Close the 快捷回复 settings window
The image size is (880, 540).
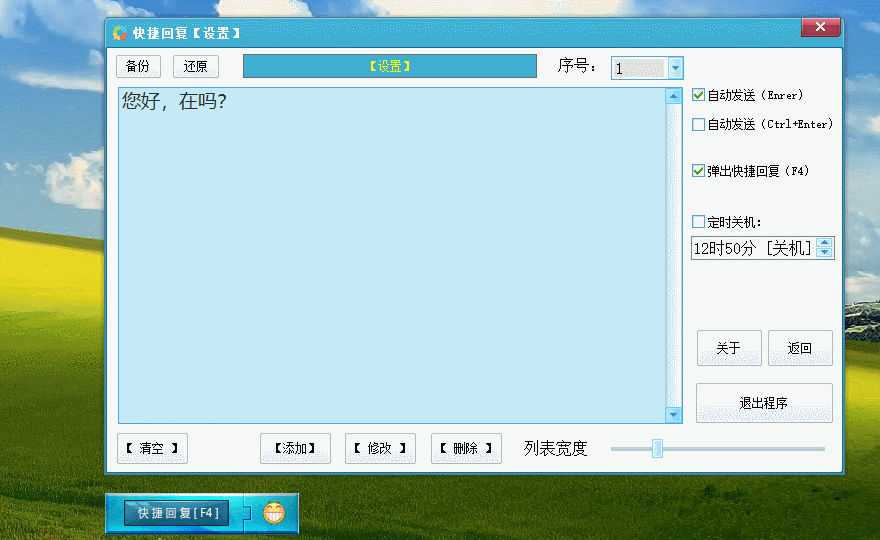pos(820,27)
